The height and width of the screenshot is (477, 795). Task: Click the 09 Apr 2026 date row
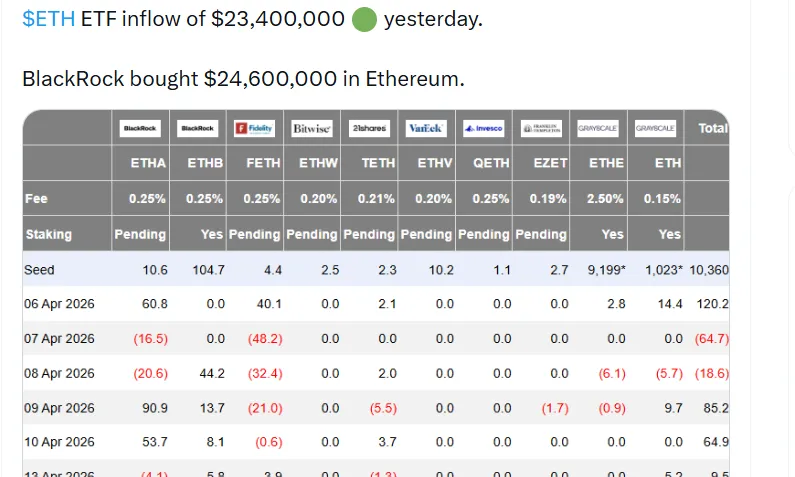click(59, 408)
